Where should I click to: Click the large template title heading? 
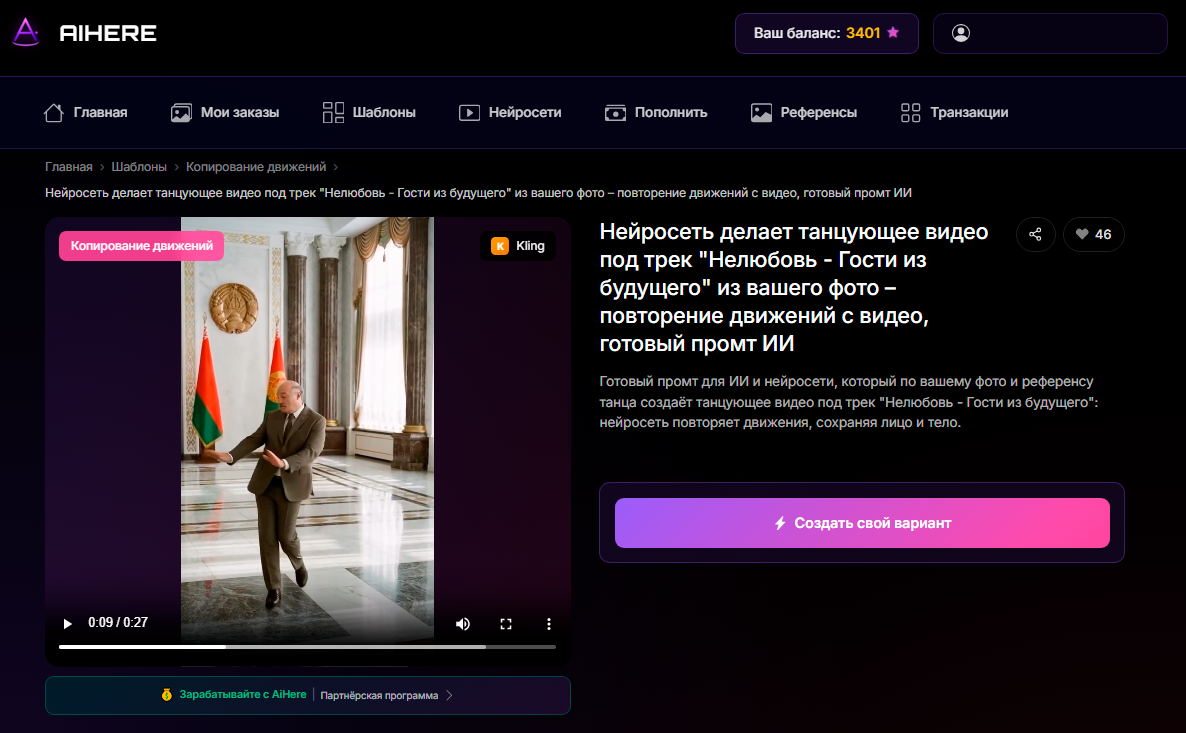pyautogui.click(x=794, y=287)
